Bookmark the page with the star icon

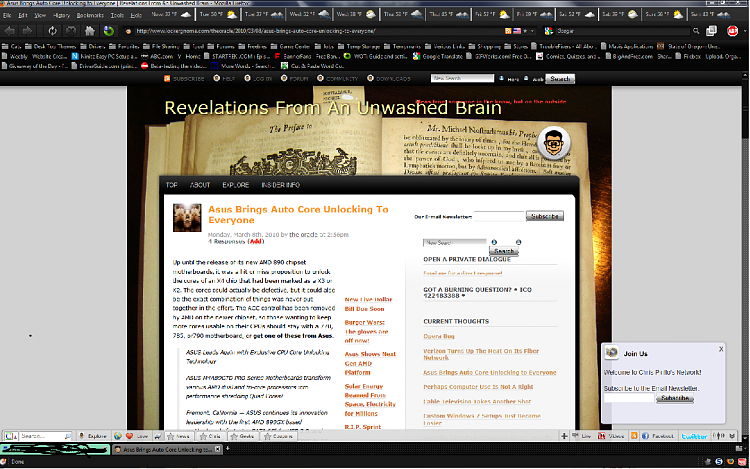coord(525,31)
